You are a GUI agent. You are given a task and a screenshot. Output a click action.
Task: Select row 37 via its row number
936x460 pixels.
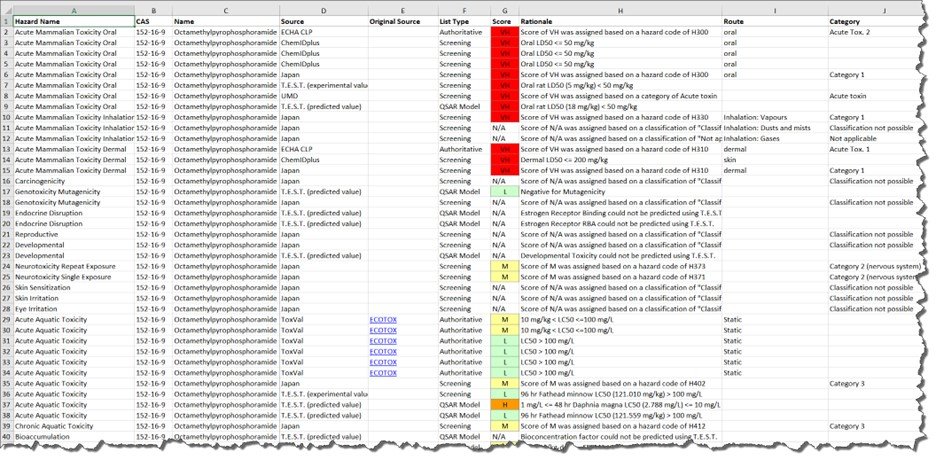(7, 405)
